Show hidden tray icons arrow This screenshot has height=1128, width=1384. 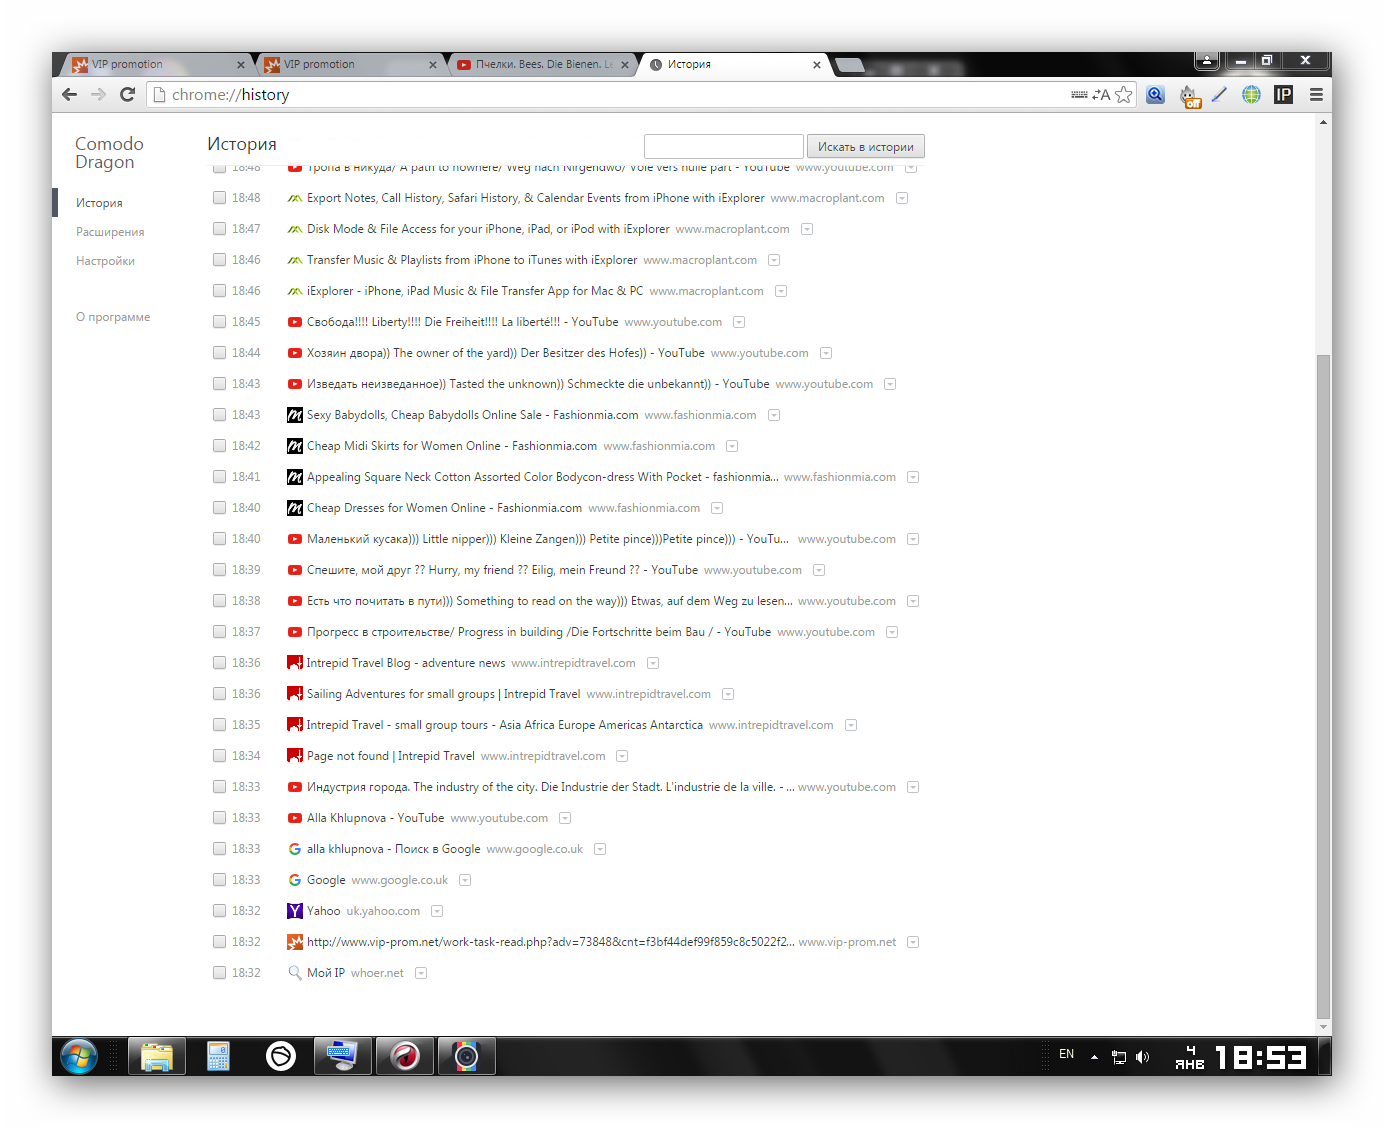point(1094,1056)
